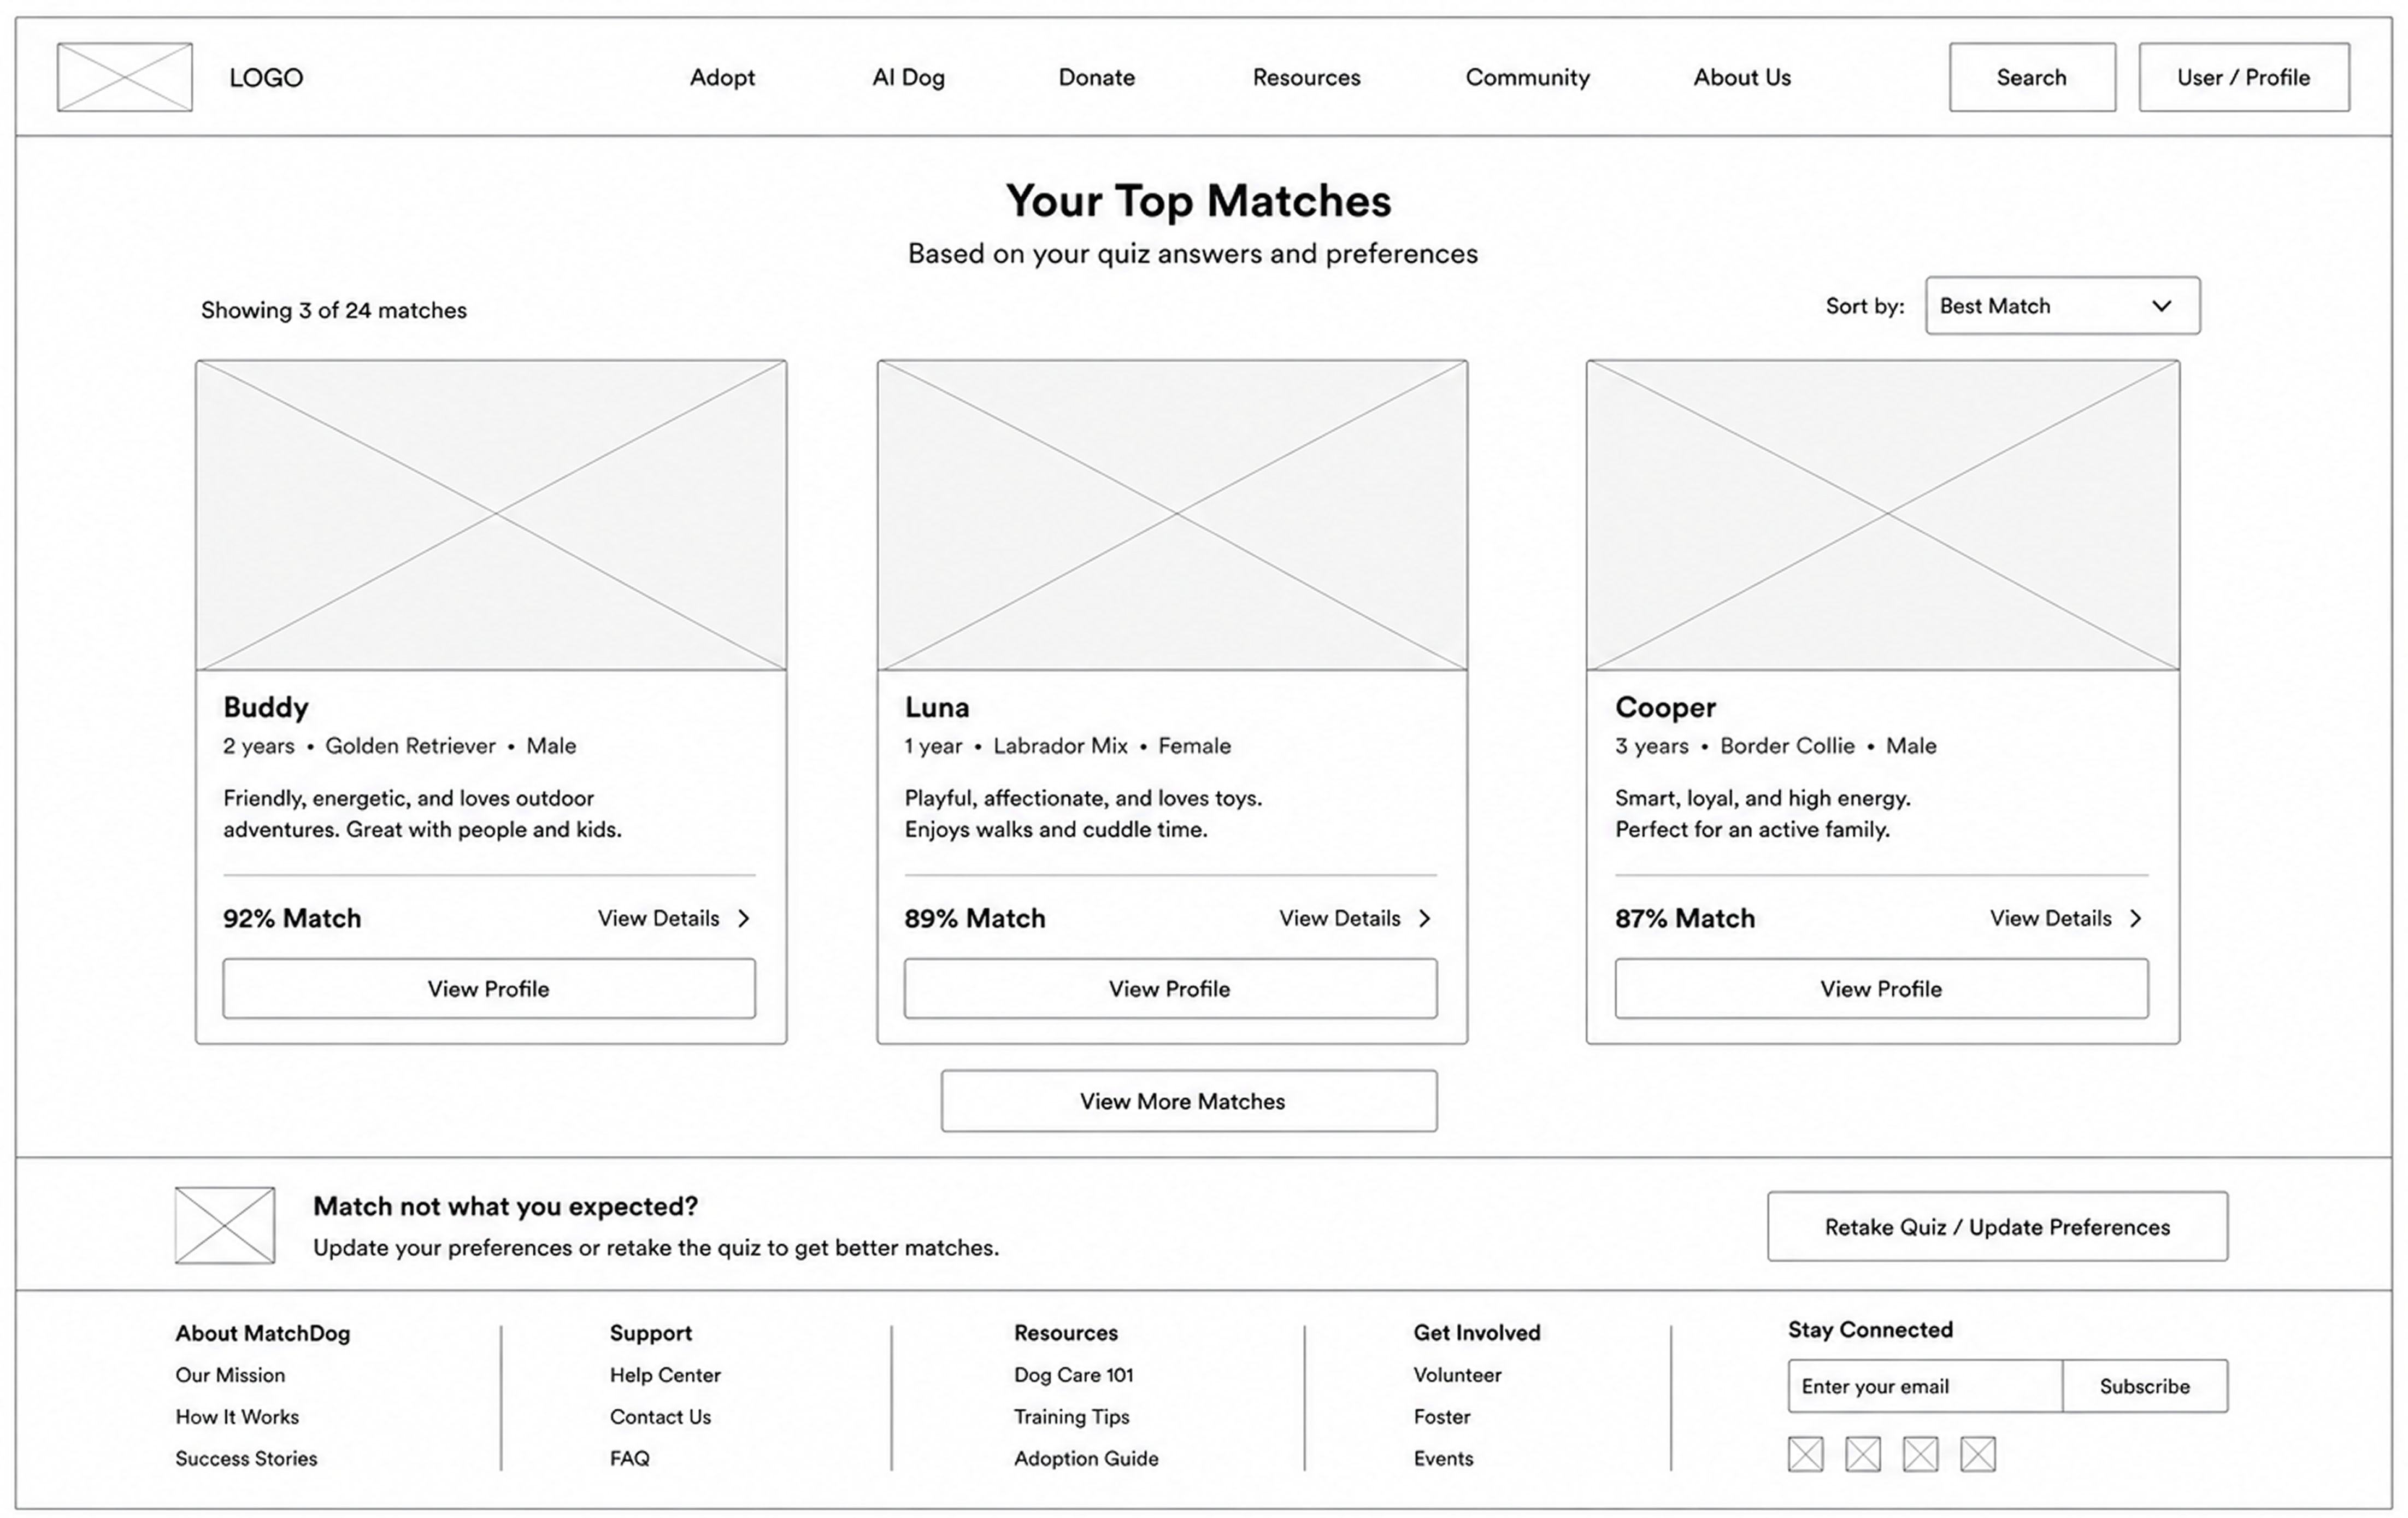Screen dimensions: 2408x1518
Task: Click image icon beside Match not what you expected
Action: click(x=225, y=1225)
